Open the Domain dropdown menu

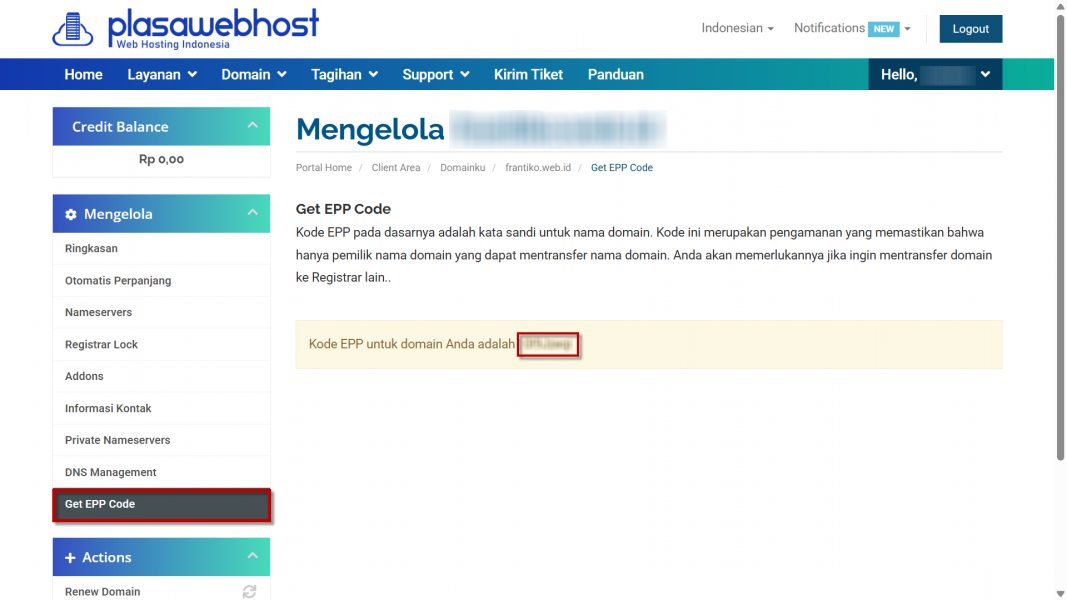253,74
